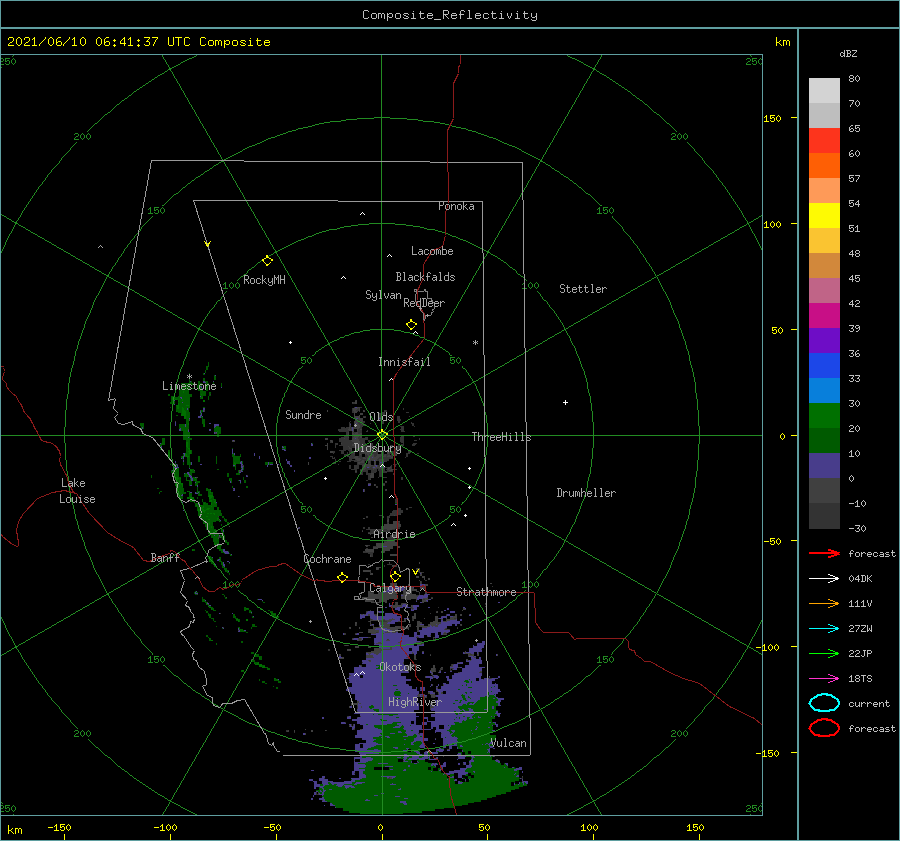Click the Airdrie label
Image resolution: width=900 pixels, height=841 pixels.
pyautogui.click(x=394, y=534)
